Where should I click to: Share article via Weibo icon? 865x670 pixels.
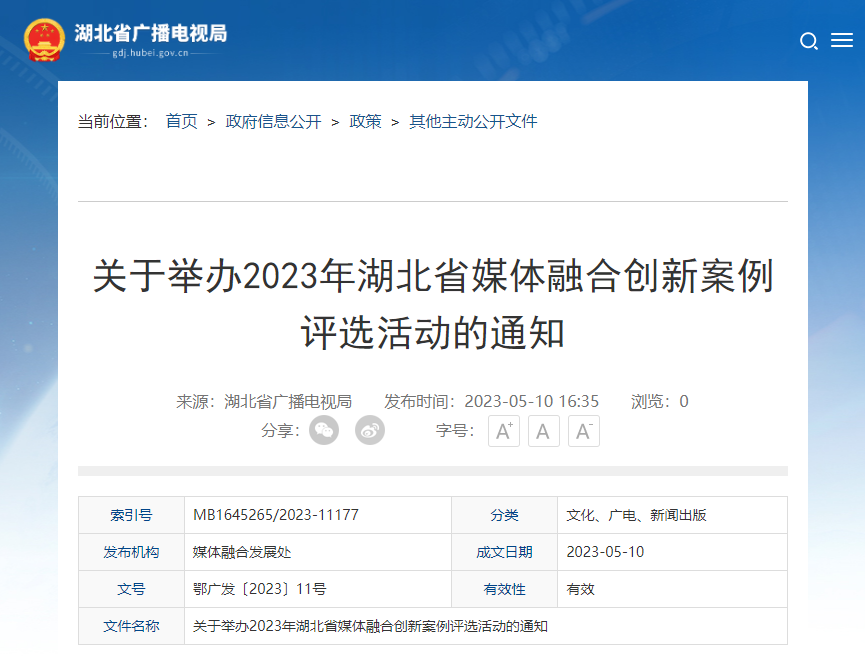coord(370,431)
